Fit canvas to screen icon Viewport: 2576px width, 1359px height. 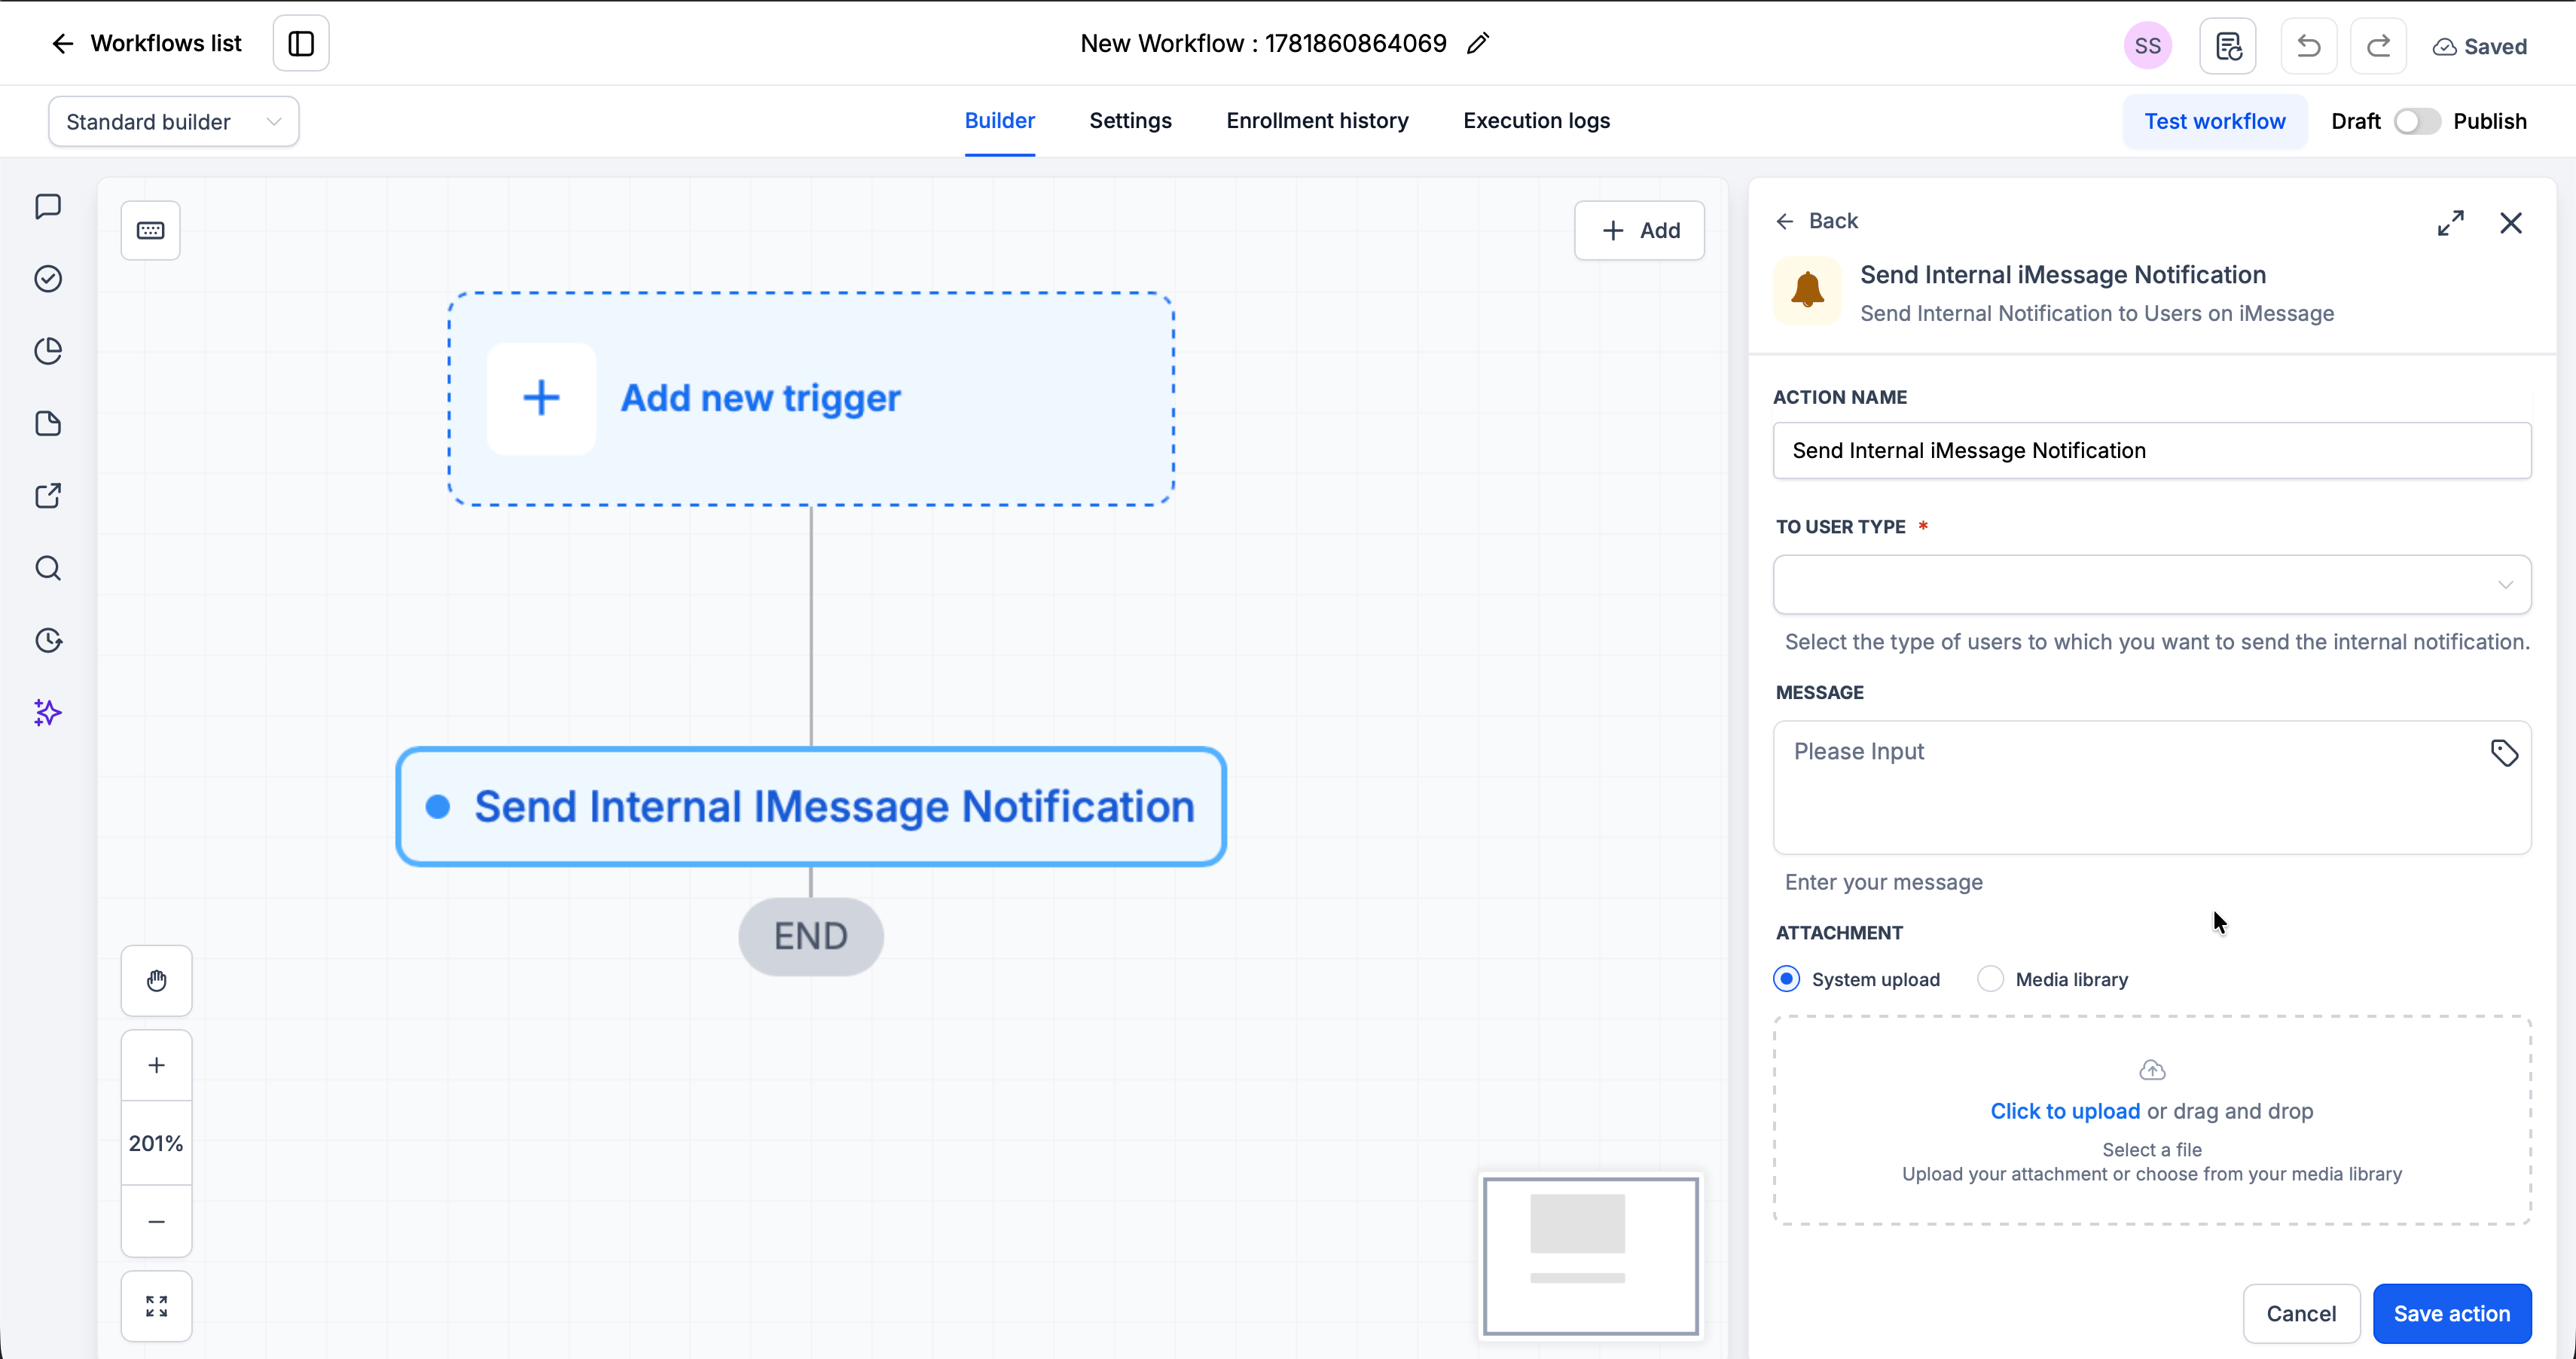[156, 1306]
